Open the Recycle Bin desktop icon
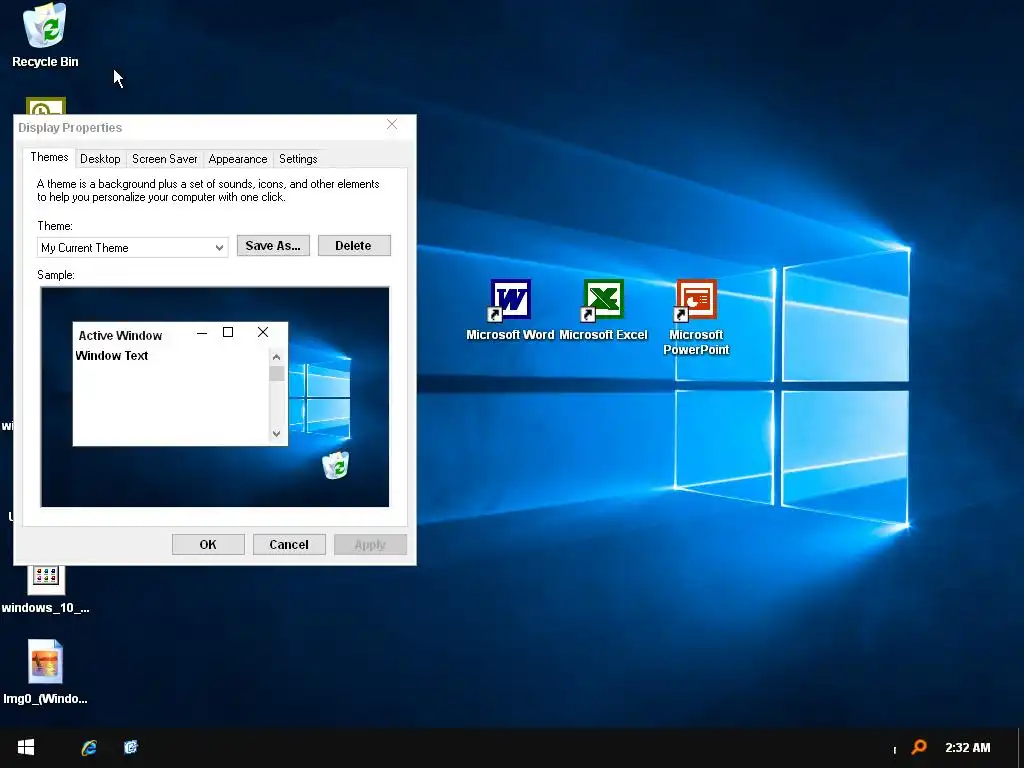 point(45,35)
